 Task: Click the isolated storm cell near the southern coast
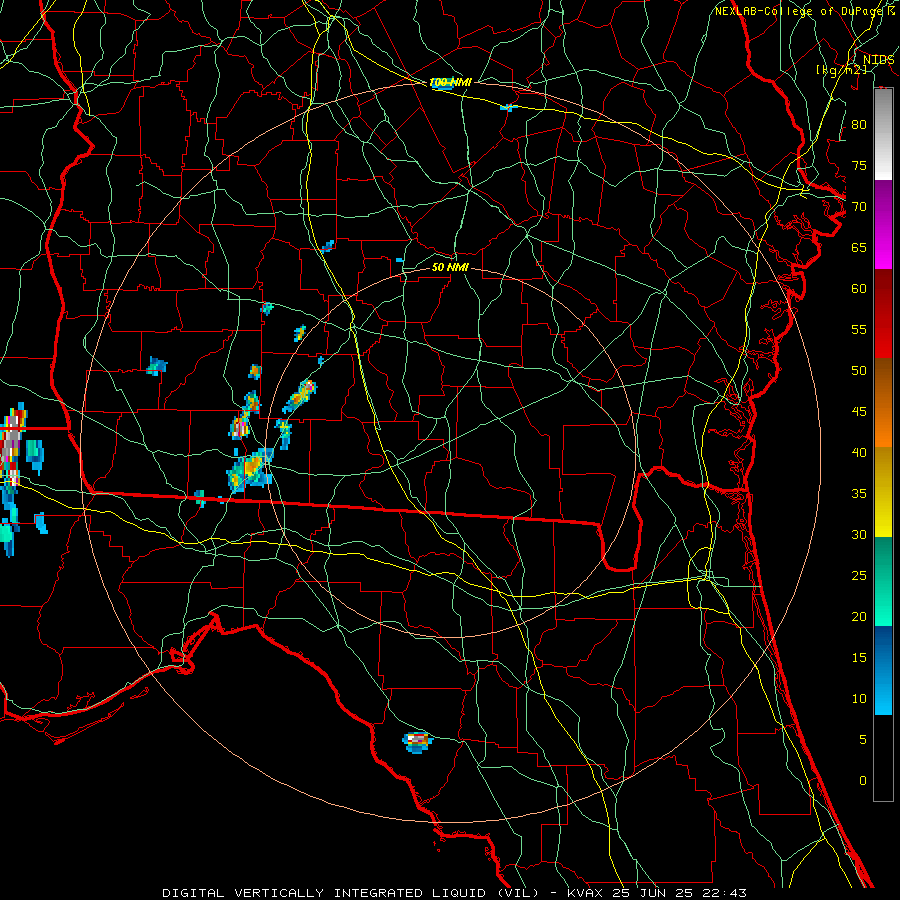[417, 742]
